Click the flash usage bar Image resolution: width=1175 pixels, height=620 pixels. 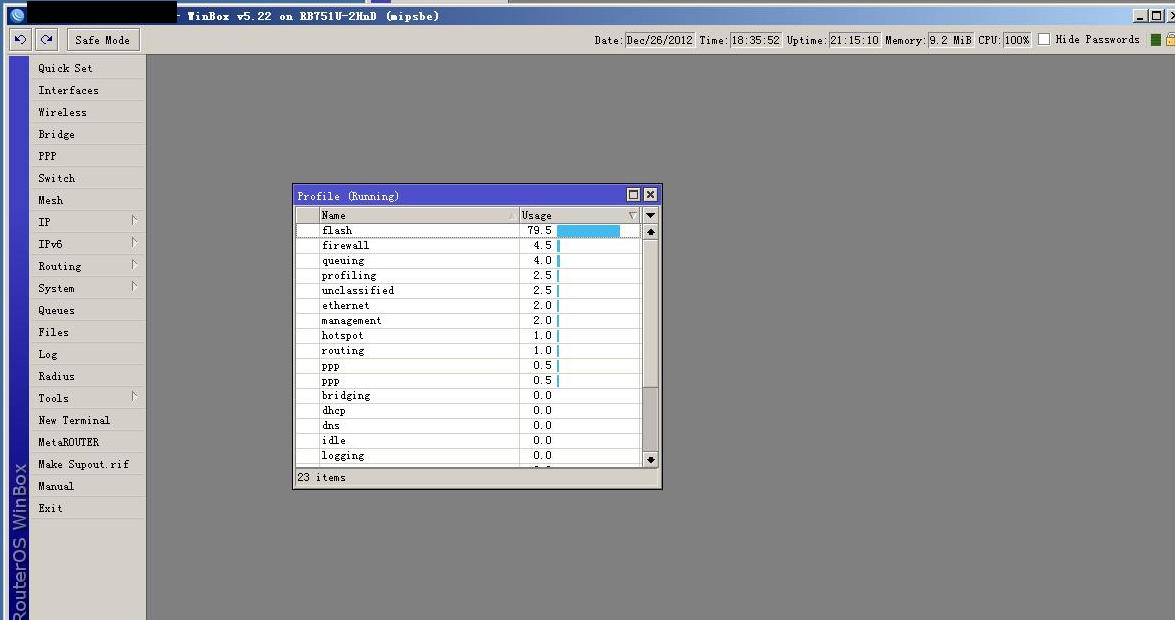pos(588,230)
